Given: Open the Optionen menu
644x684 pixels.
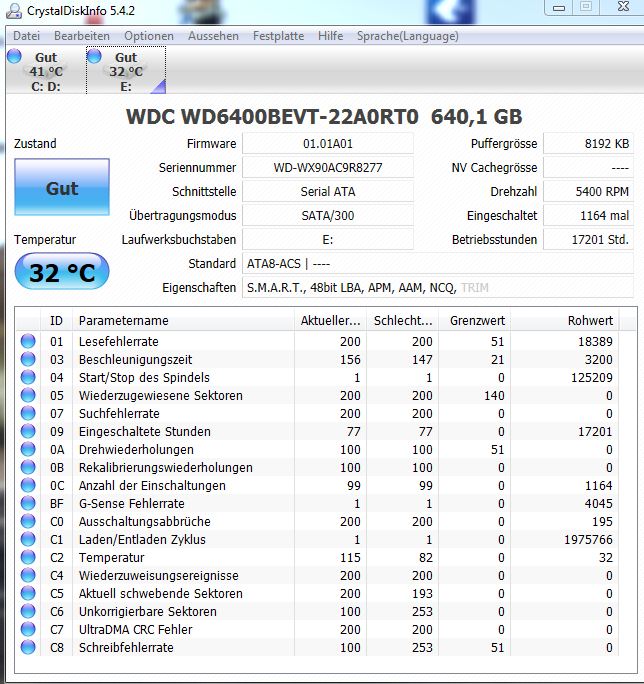Looking at the screenshot, I should click(149, 36).
